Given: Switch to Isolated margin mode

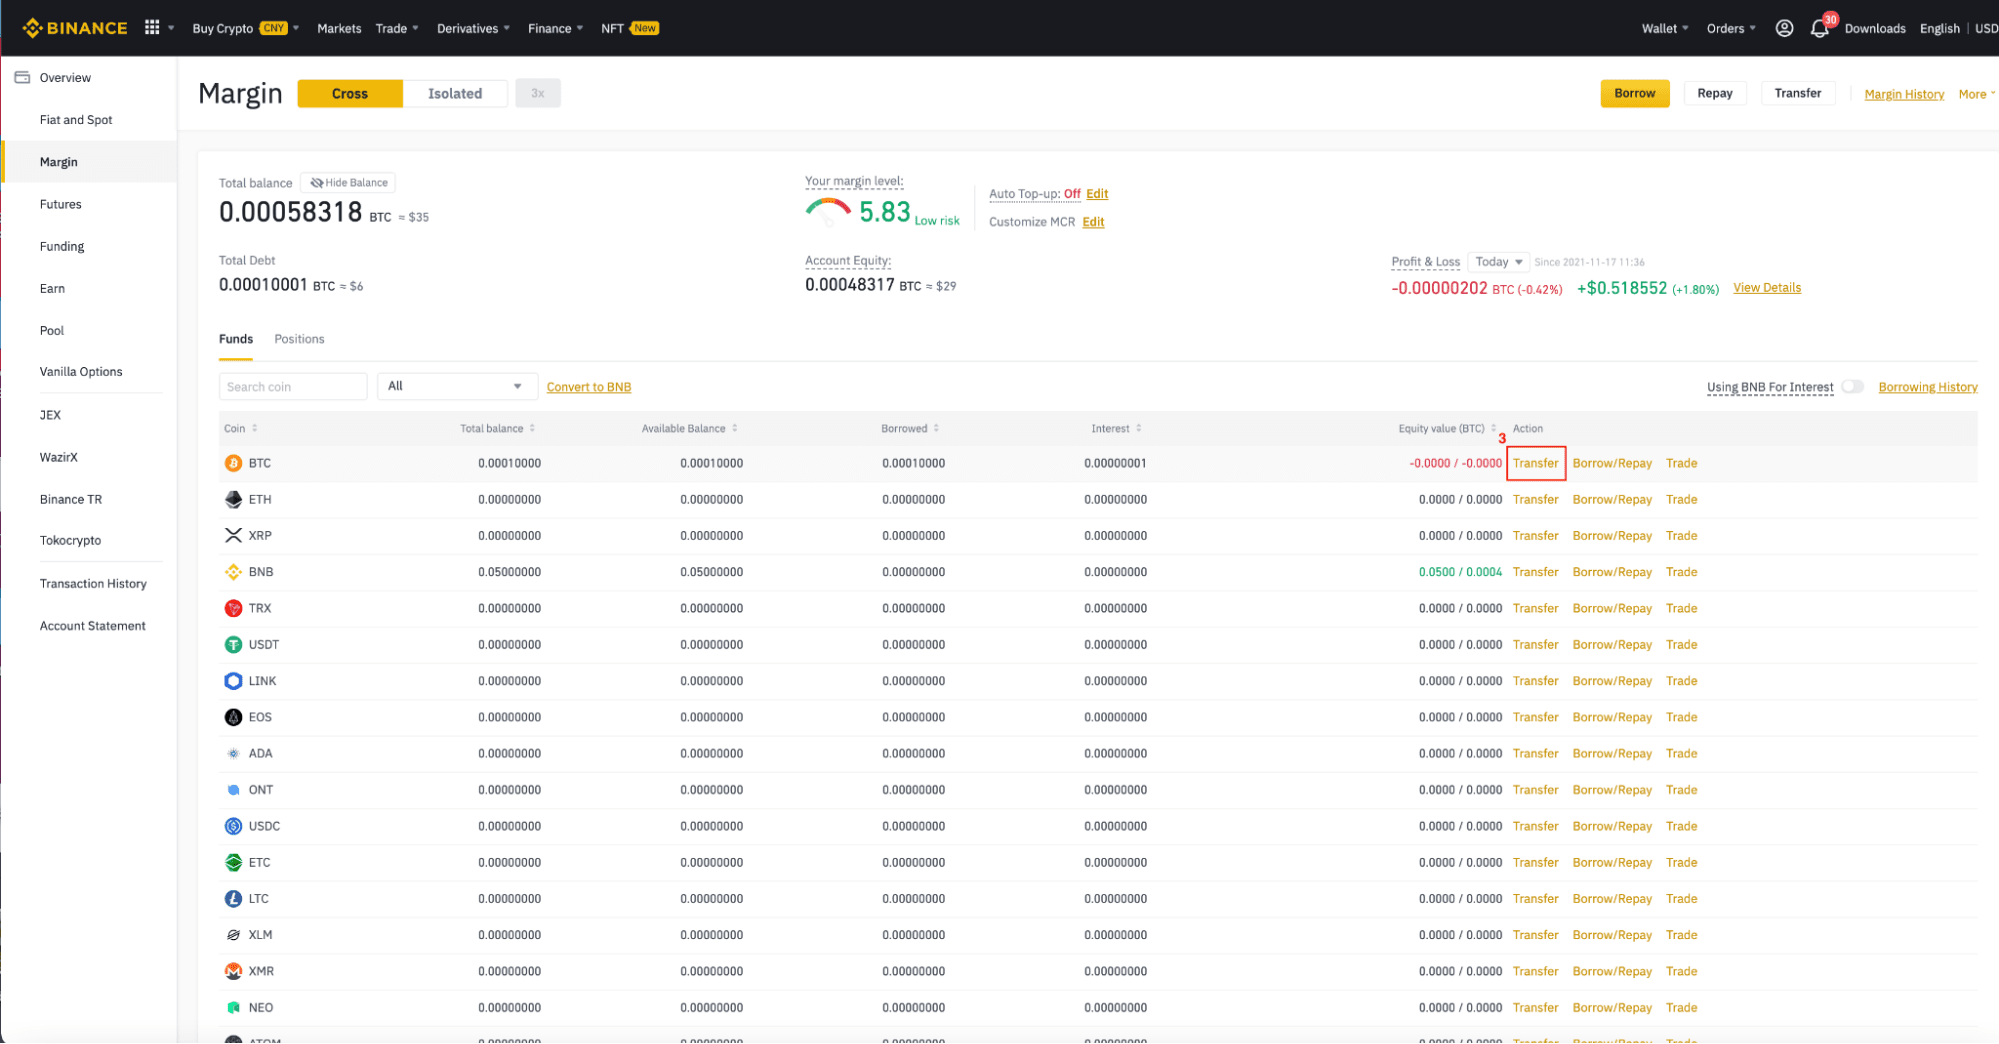Looking at the screenshot, I should coord(455,94).
